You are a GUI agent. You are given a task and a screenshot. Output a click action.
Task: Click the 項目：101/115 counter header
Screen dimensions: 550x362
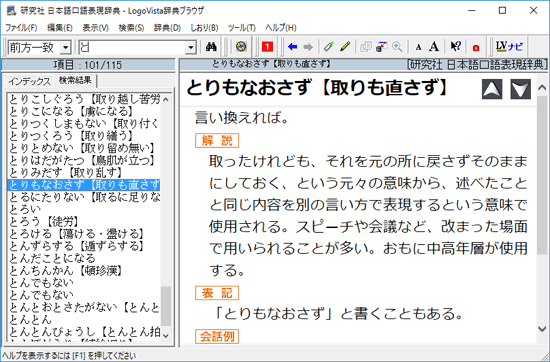click(x=88, y=65)
